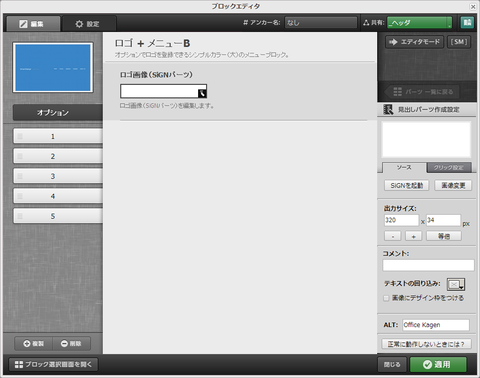Click checkmark icon on 適用 button
480x378 pixels.
coord(427,365)
